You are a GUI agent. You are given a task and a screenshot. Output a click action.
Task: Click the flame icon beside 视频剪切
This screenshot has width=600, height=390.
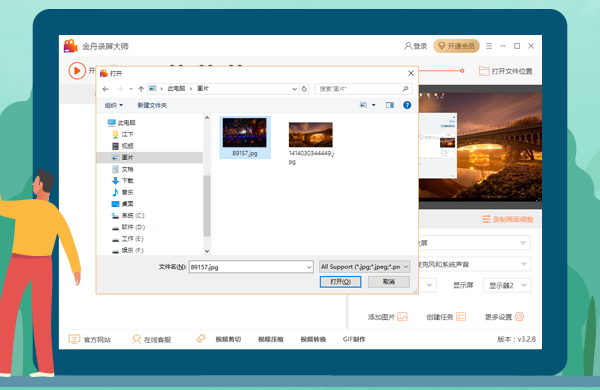click(x=201, y=339)
